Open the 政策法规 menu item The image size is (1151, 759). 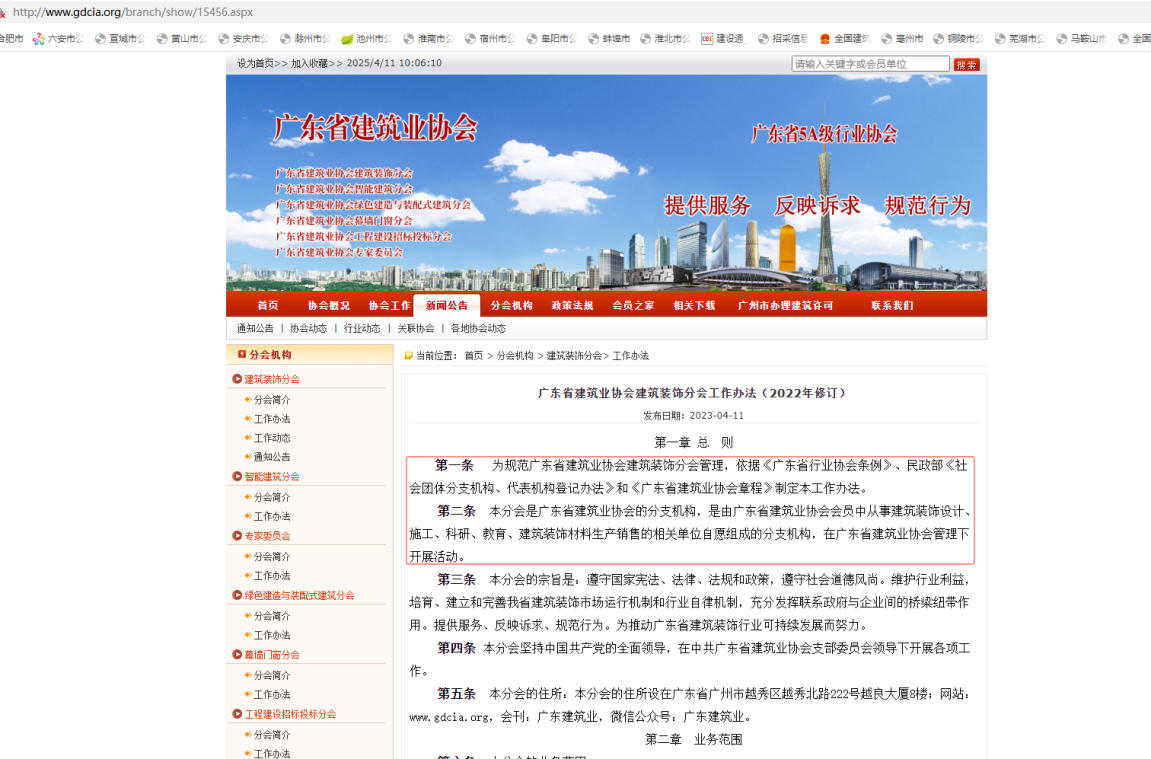coord(572,305)
